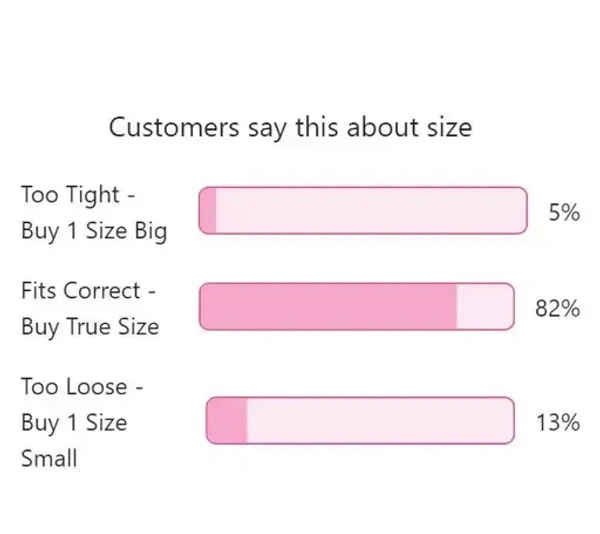Click the "Buy True Size" text

pyautogui.click(x=89, y=327)
